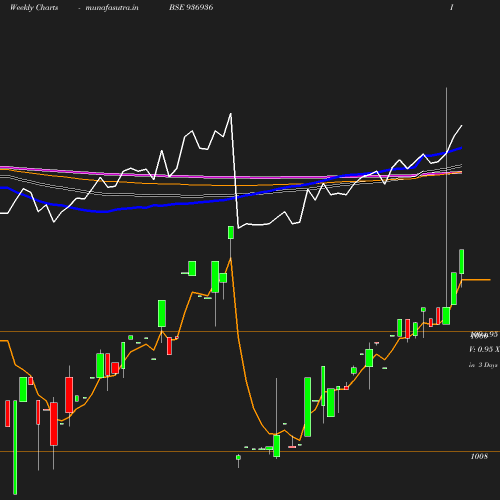Click the latest green candle at the chart's right end

pyautogui.click(x=462, y=262)
